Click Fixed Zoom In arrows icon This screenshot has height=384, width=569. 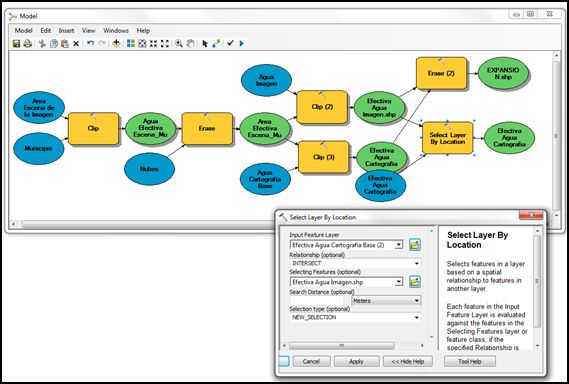click(x=153, y=44)
